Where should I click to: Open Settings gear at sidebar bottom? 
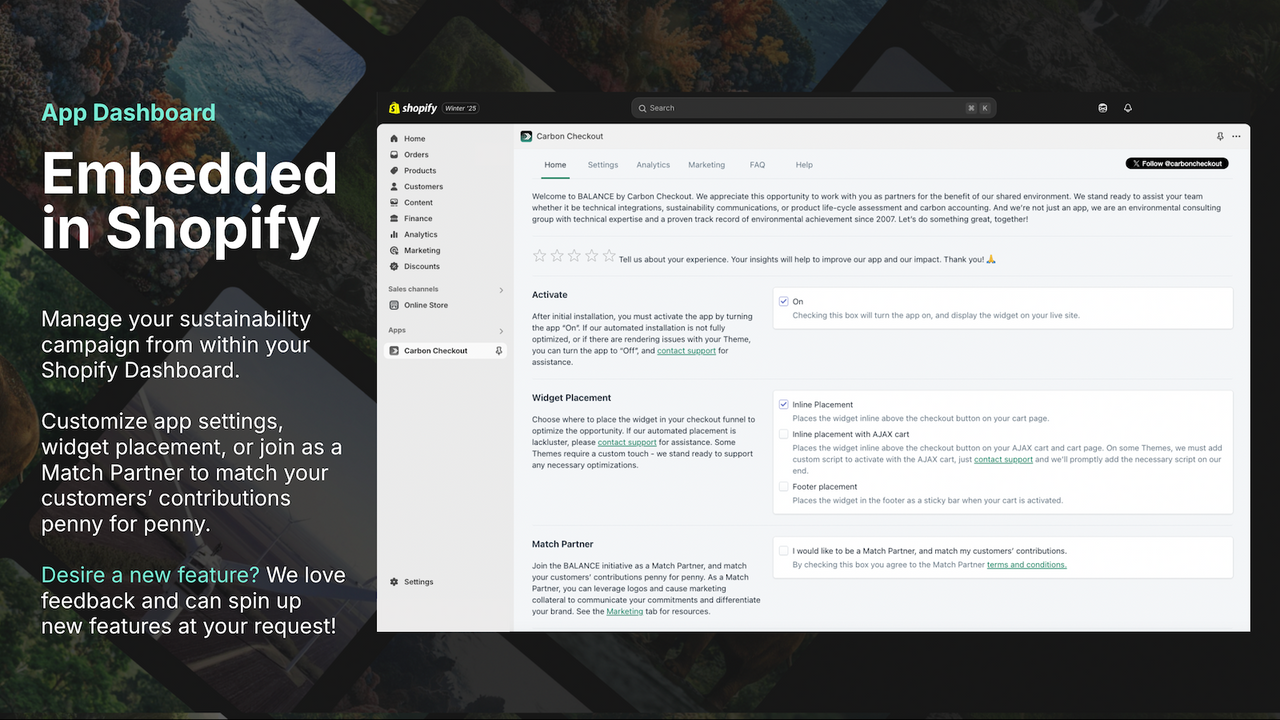[394, 582]
